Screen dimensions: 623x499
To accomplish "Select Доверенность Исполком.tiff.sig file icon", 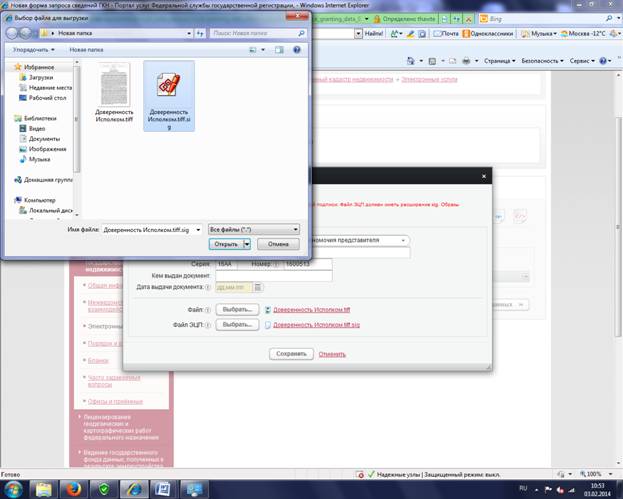I will coord(168,92).
